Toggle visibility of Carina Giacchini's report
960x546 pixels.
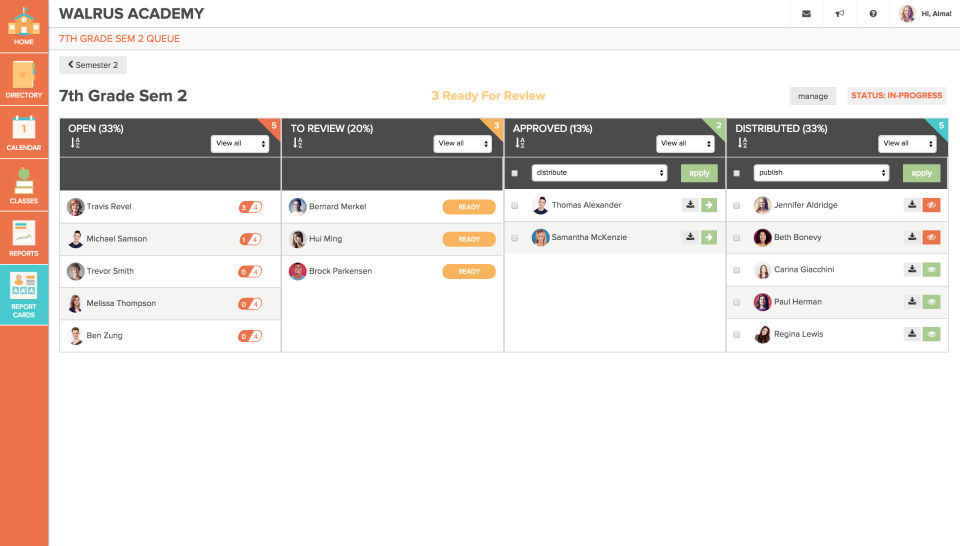(931, 269)
